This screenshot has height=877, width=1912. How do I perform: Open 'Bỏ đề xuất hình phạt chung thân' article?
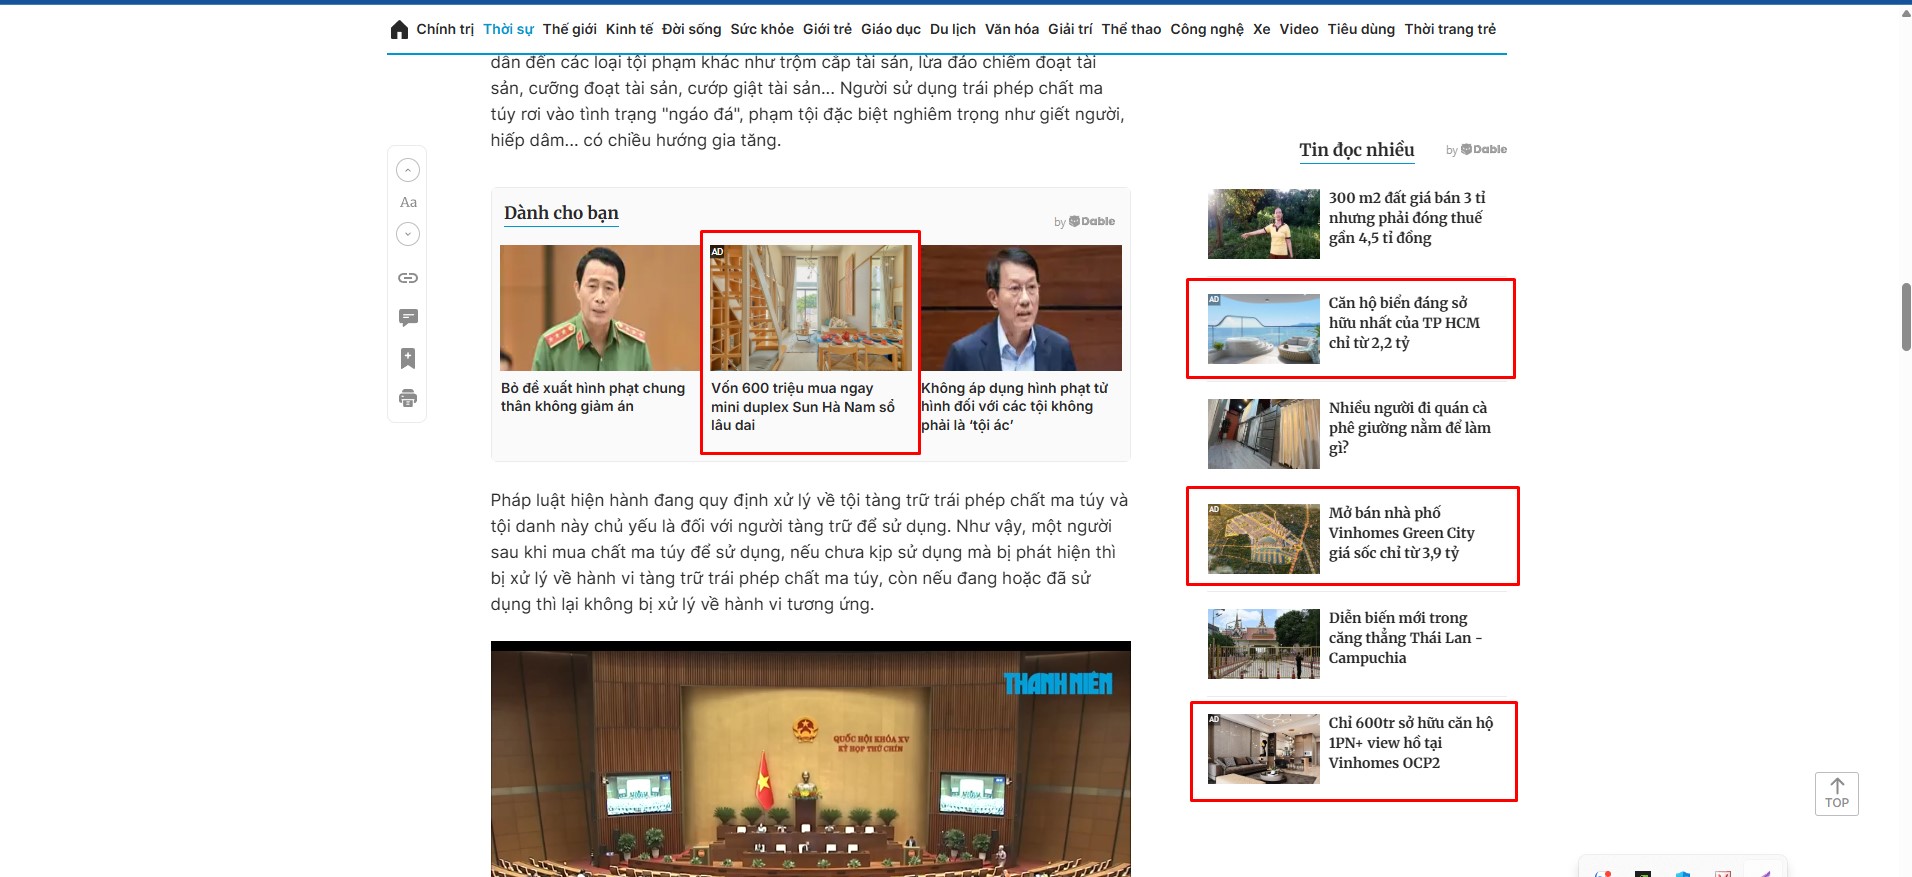[593, 397]
